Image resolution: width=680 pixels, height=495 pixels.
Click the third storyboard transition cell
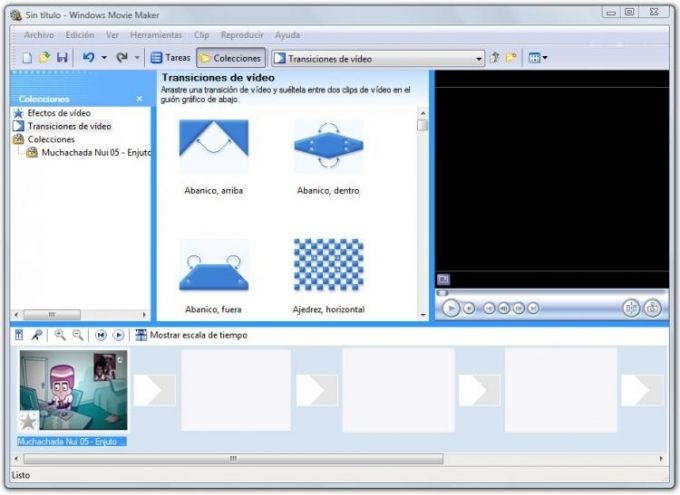click(x=479, y=390)
